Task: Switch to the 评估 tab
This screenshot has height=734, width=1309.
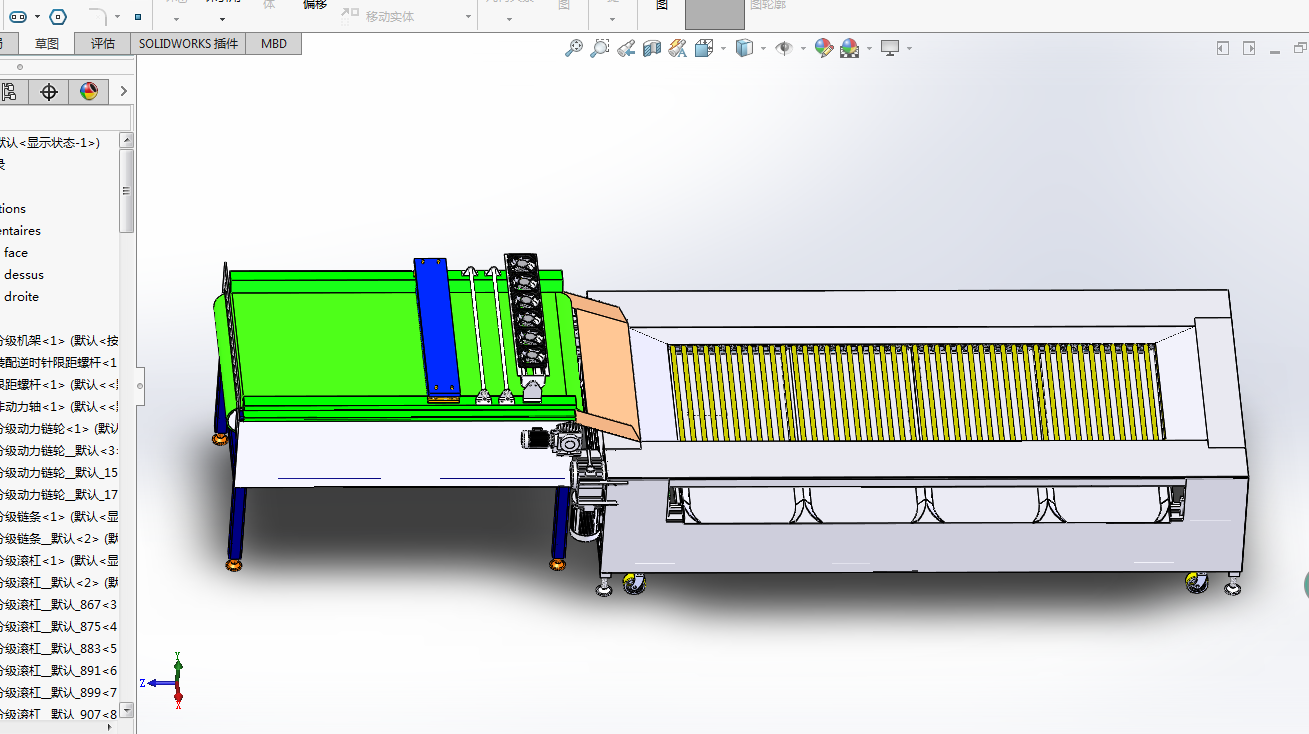Action: [x=103, y=44]
